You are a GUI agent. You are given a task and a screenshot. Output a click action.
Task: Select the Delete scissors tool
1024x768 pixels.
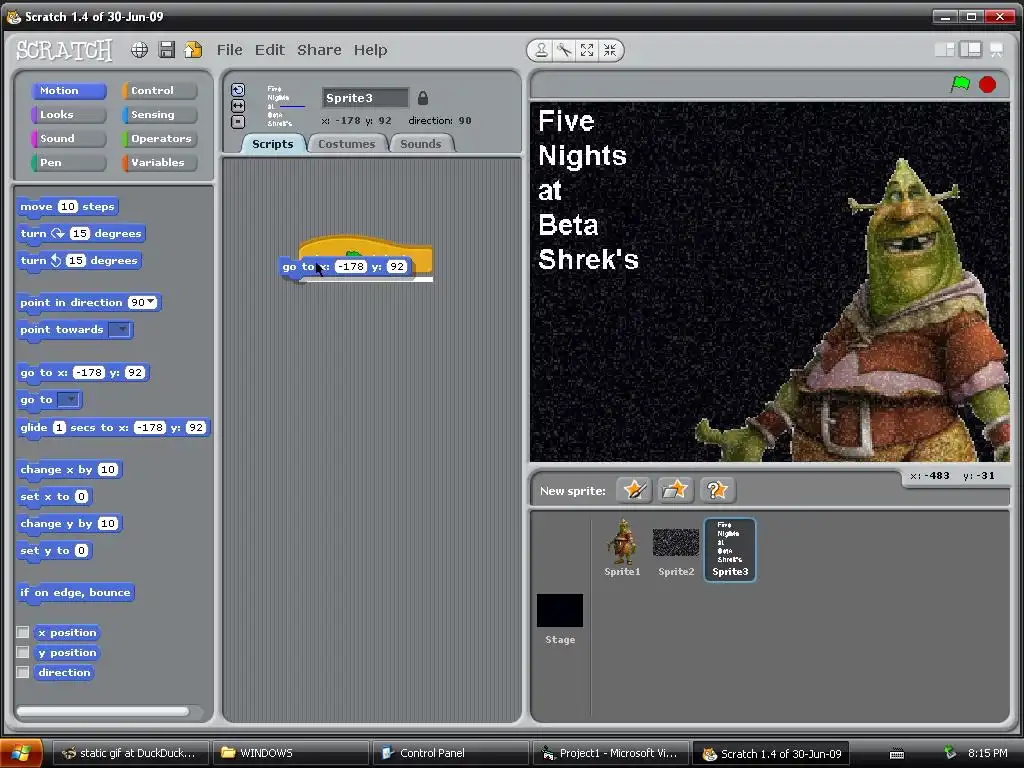click(564, 50)
